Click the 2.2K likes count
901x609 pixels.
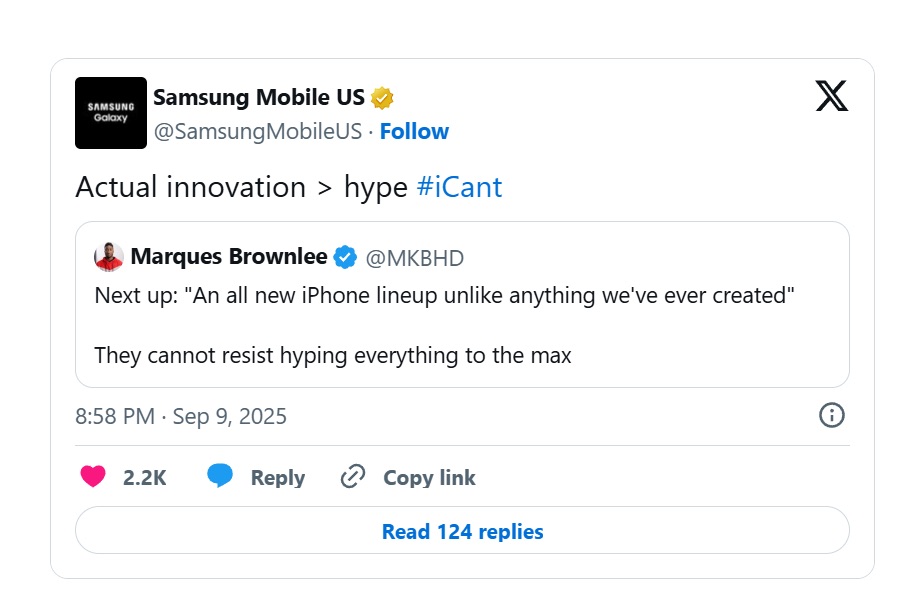tap(144, 477)
